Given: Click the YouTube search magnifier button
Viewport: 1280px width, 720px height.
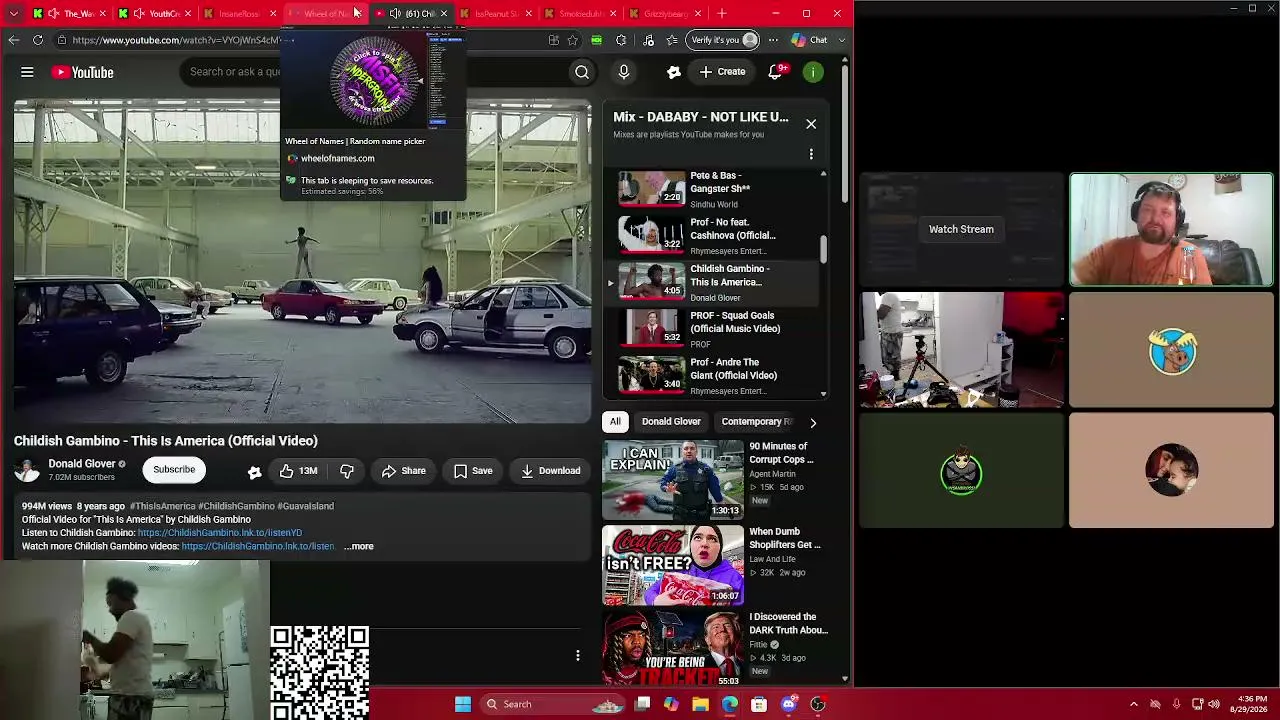Looking at the screenshot, I should (x=582, y=72).
